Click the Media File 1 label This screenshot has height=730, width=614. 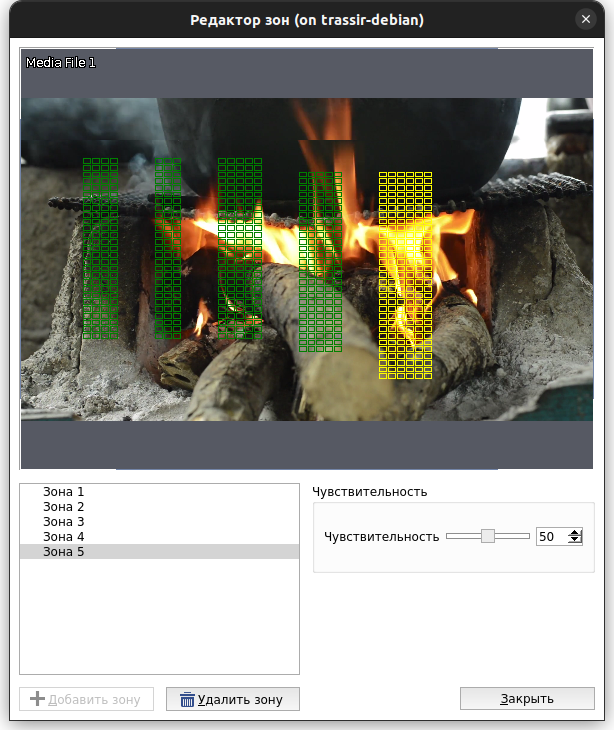(61, 62)
